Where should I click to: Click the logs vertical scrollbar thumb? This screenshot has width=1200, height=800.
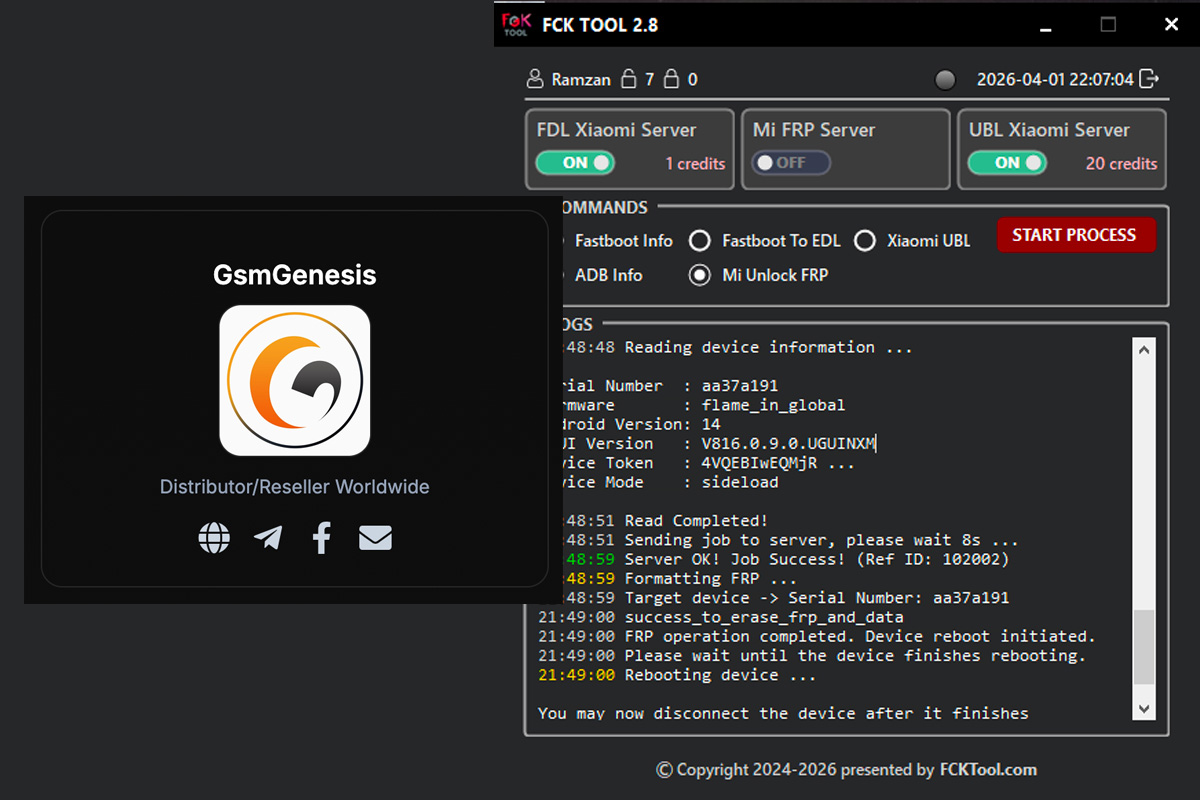1143,646
